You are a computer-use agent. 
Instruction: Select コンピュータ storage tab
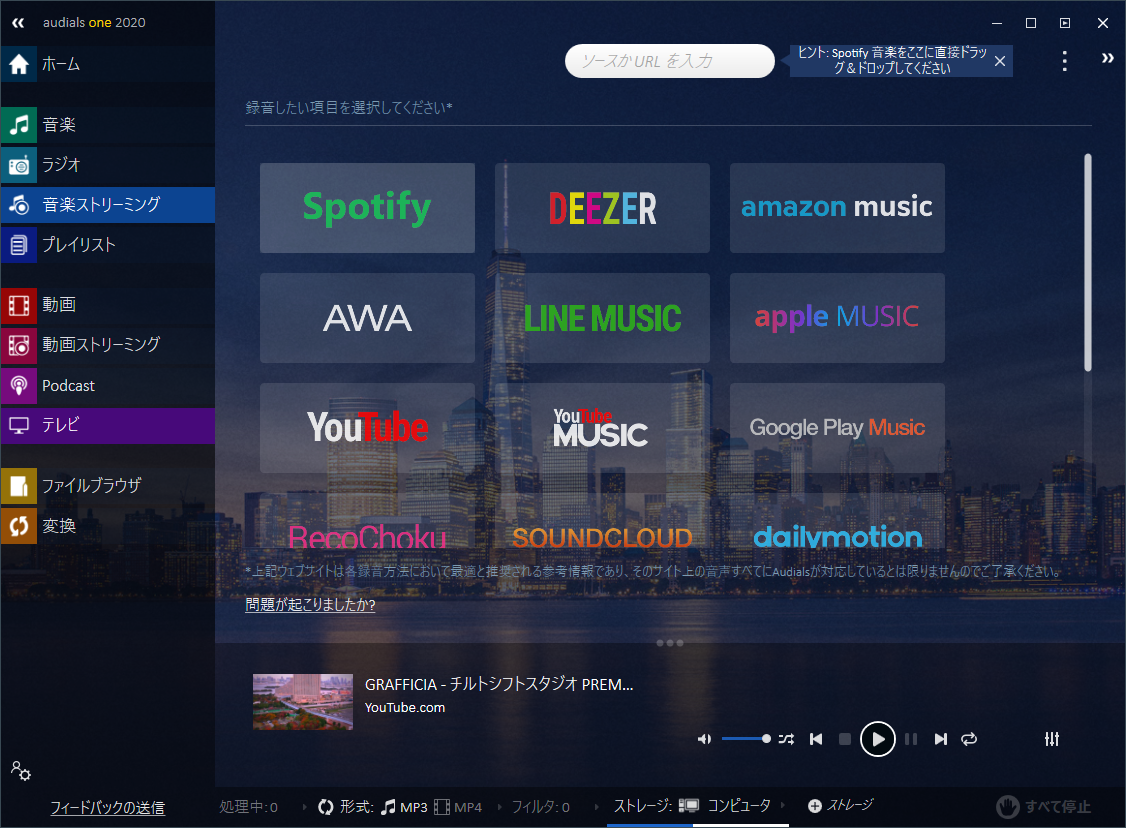[x=739, y=806]
